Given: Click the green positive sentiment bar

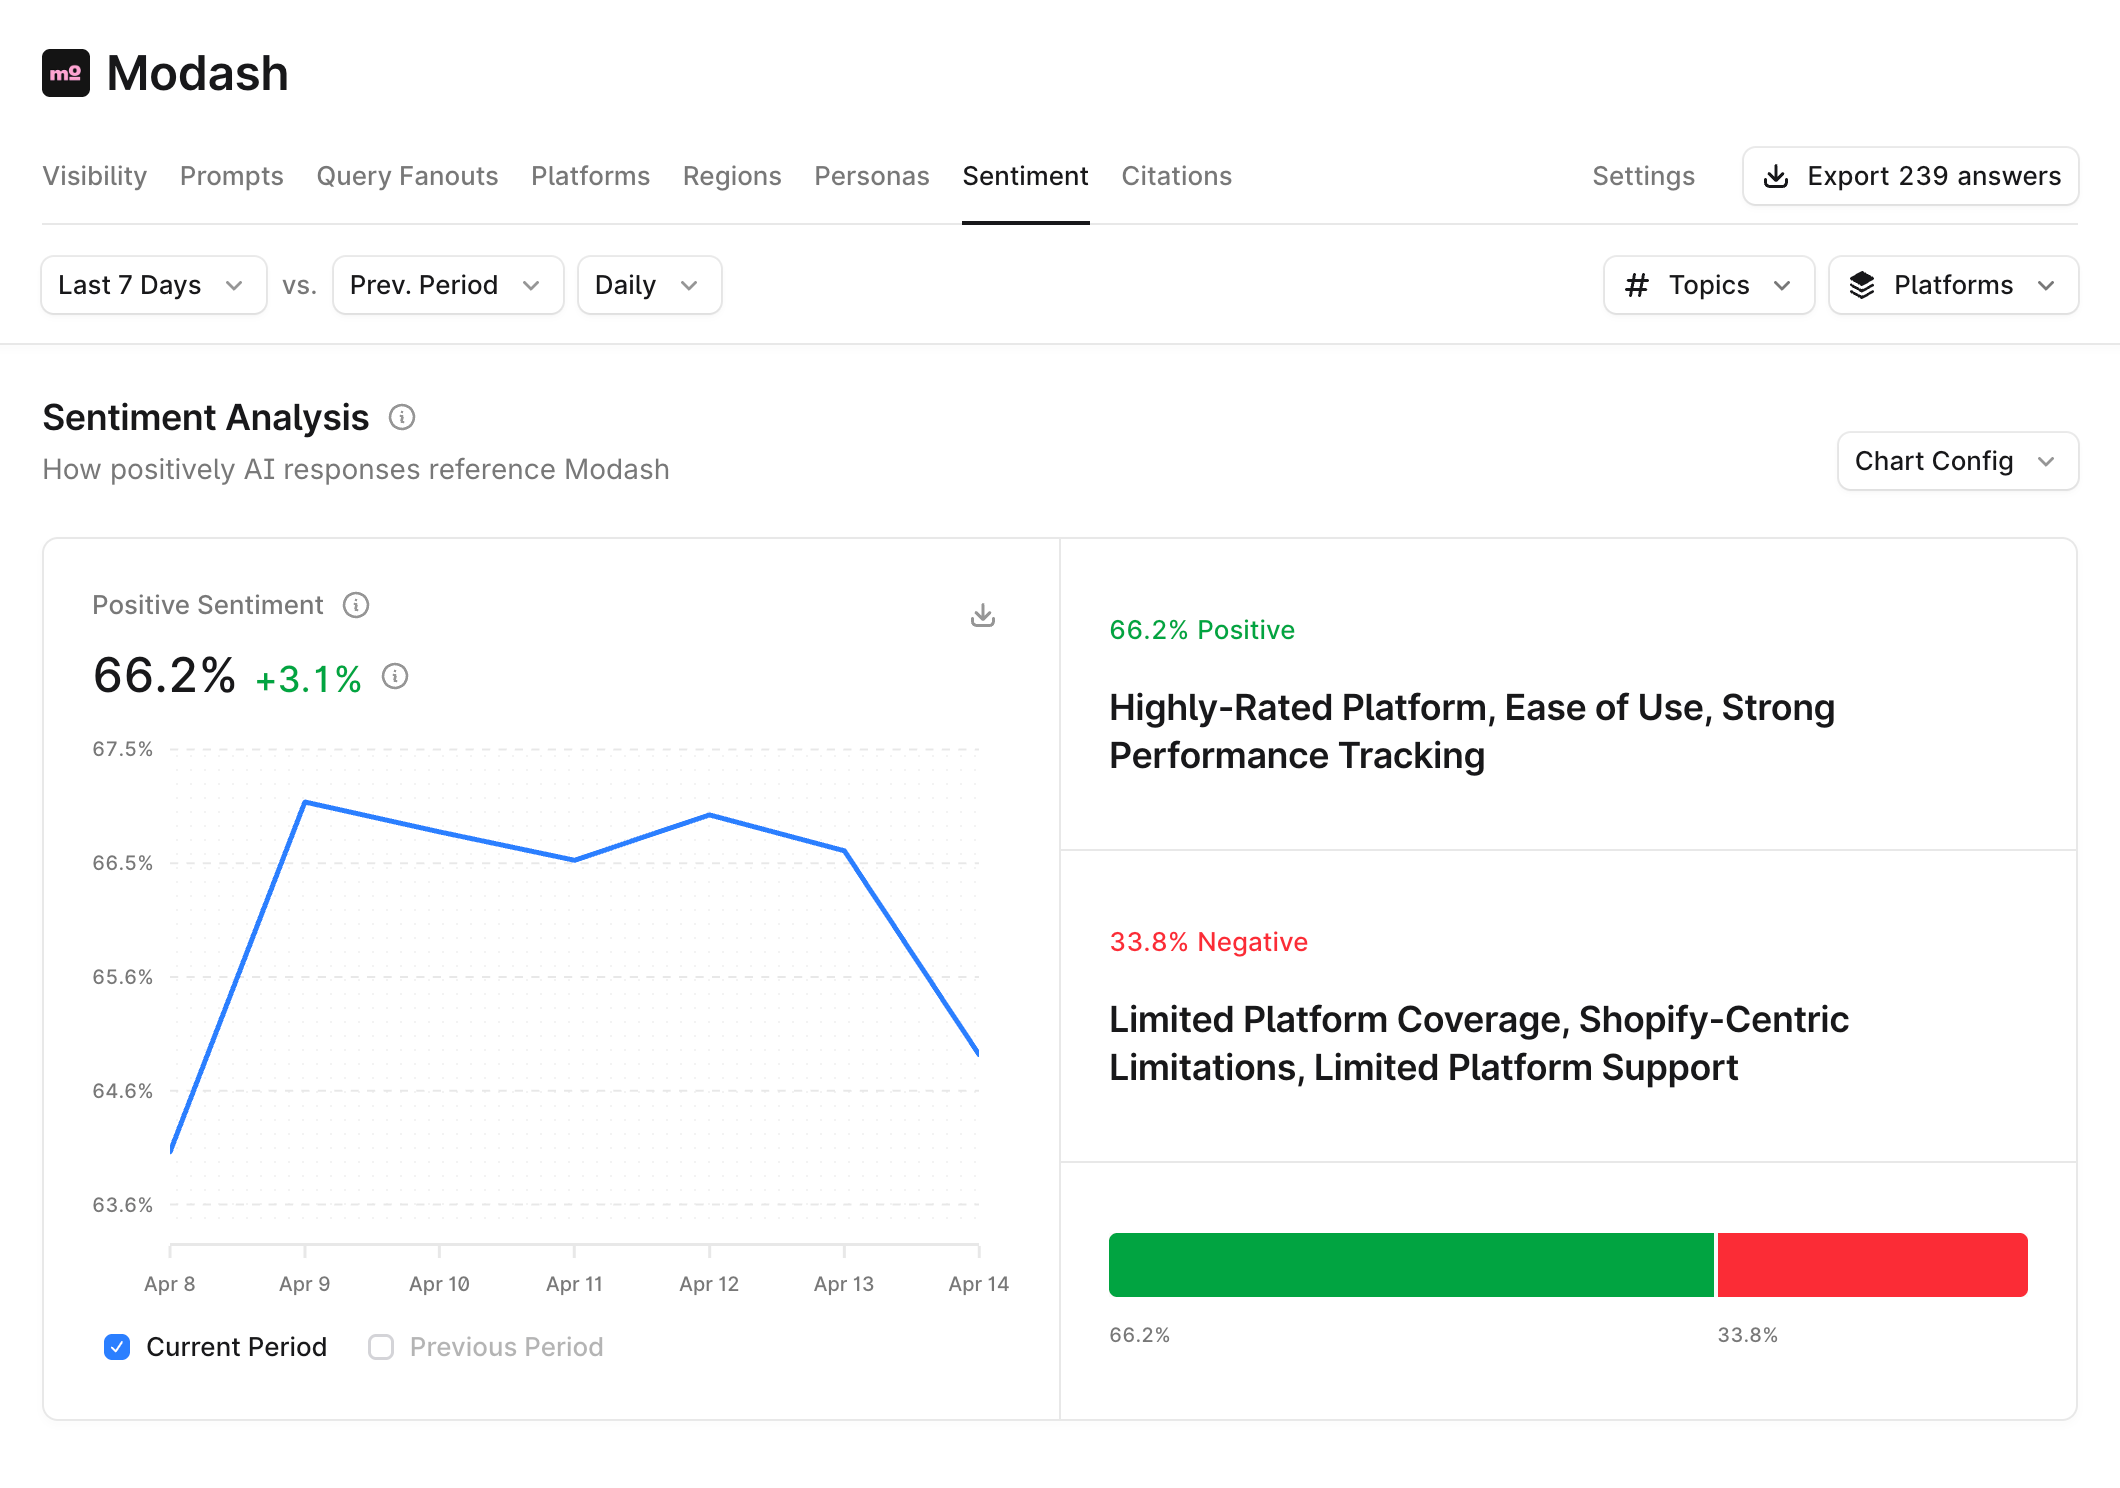Looking at the screenshot, I should coord(1411,1265).
